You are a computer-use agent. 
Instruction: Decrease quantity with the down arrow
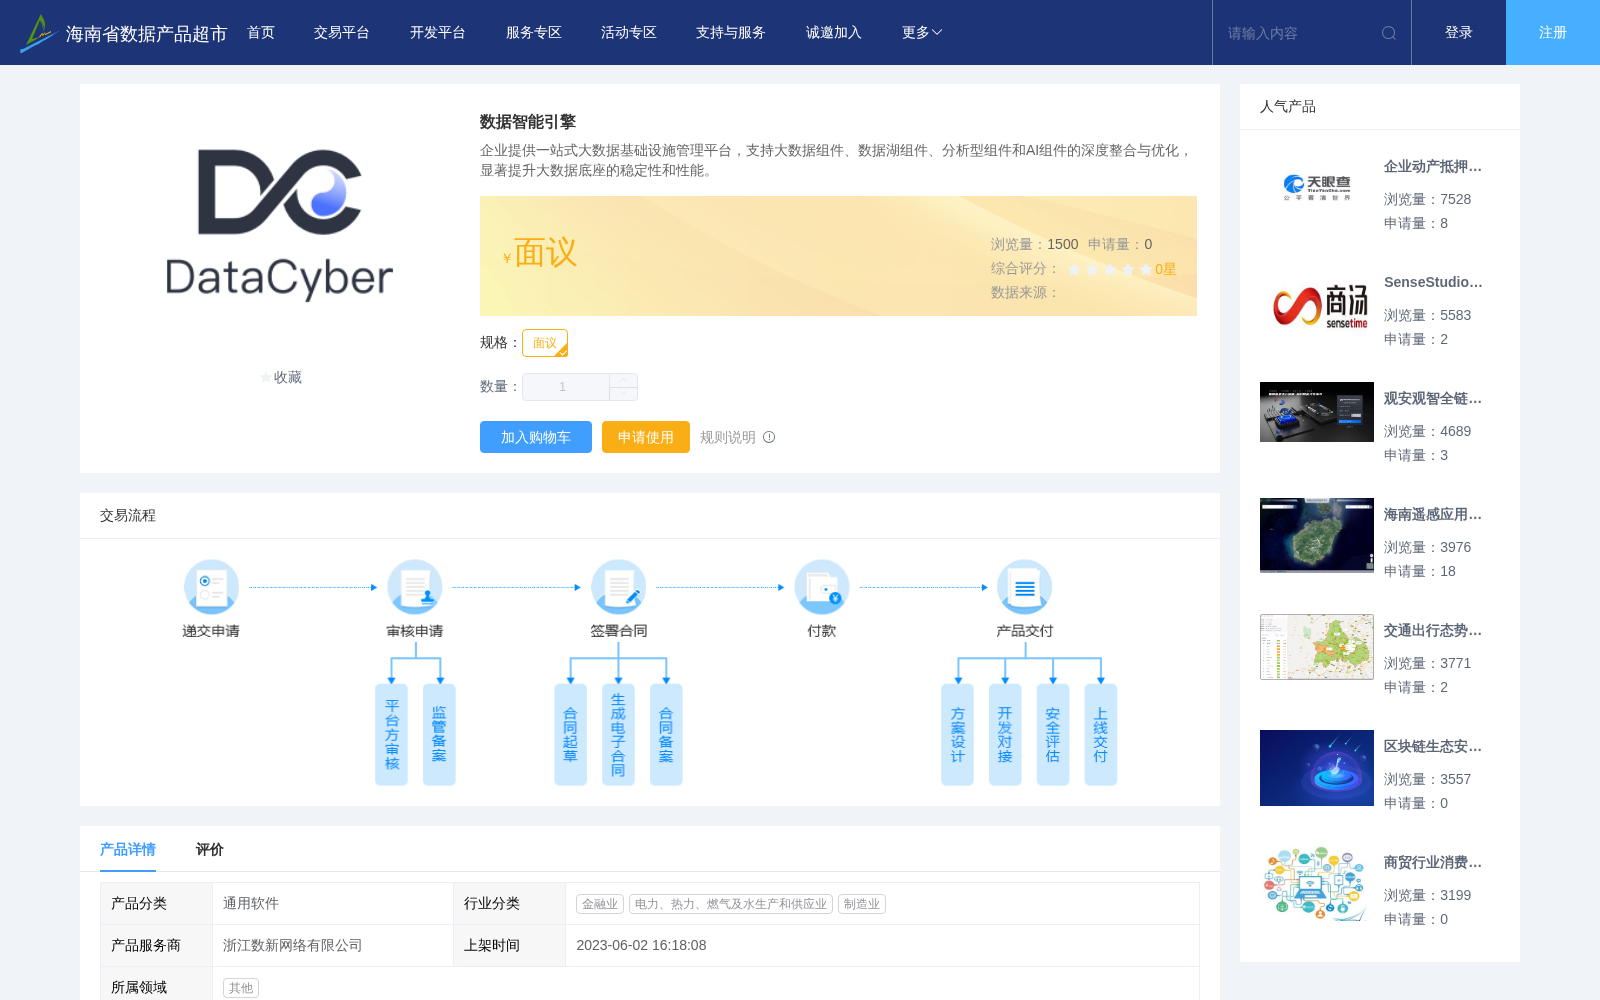pyautogui.click(x=623, y=393)
